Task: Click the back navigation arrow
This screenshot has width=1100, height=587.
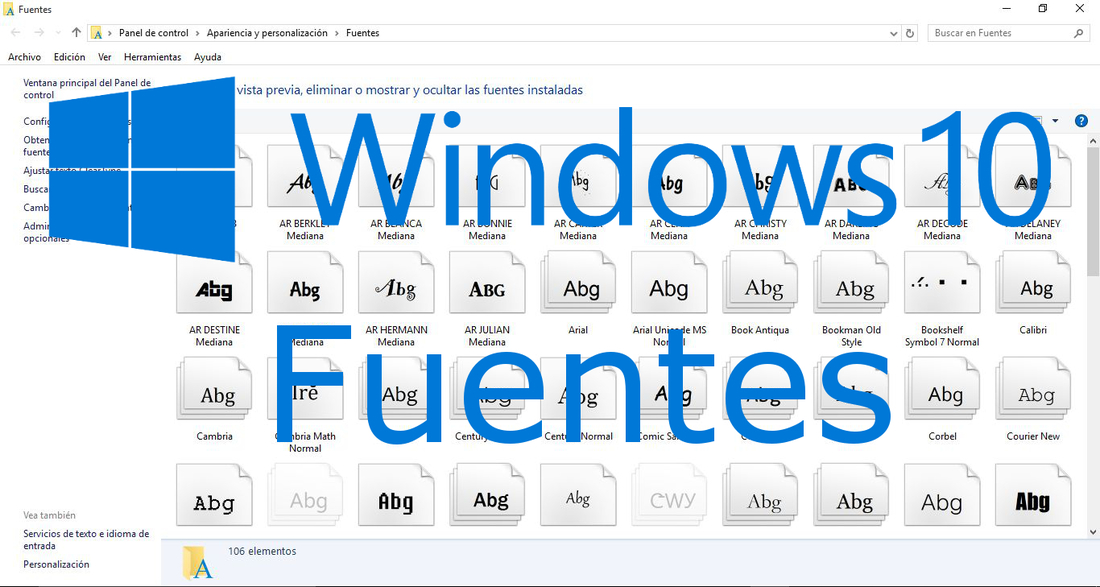Action: (x=15, y=32)
